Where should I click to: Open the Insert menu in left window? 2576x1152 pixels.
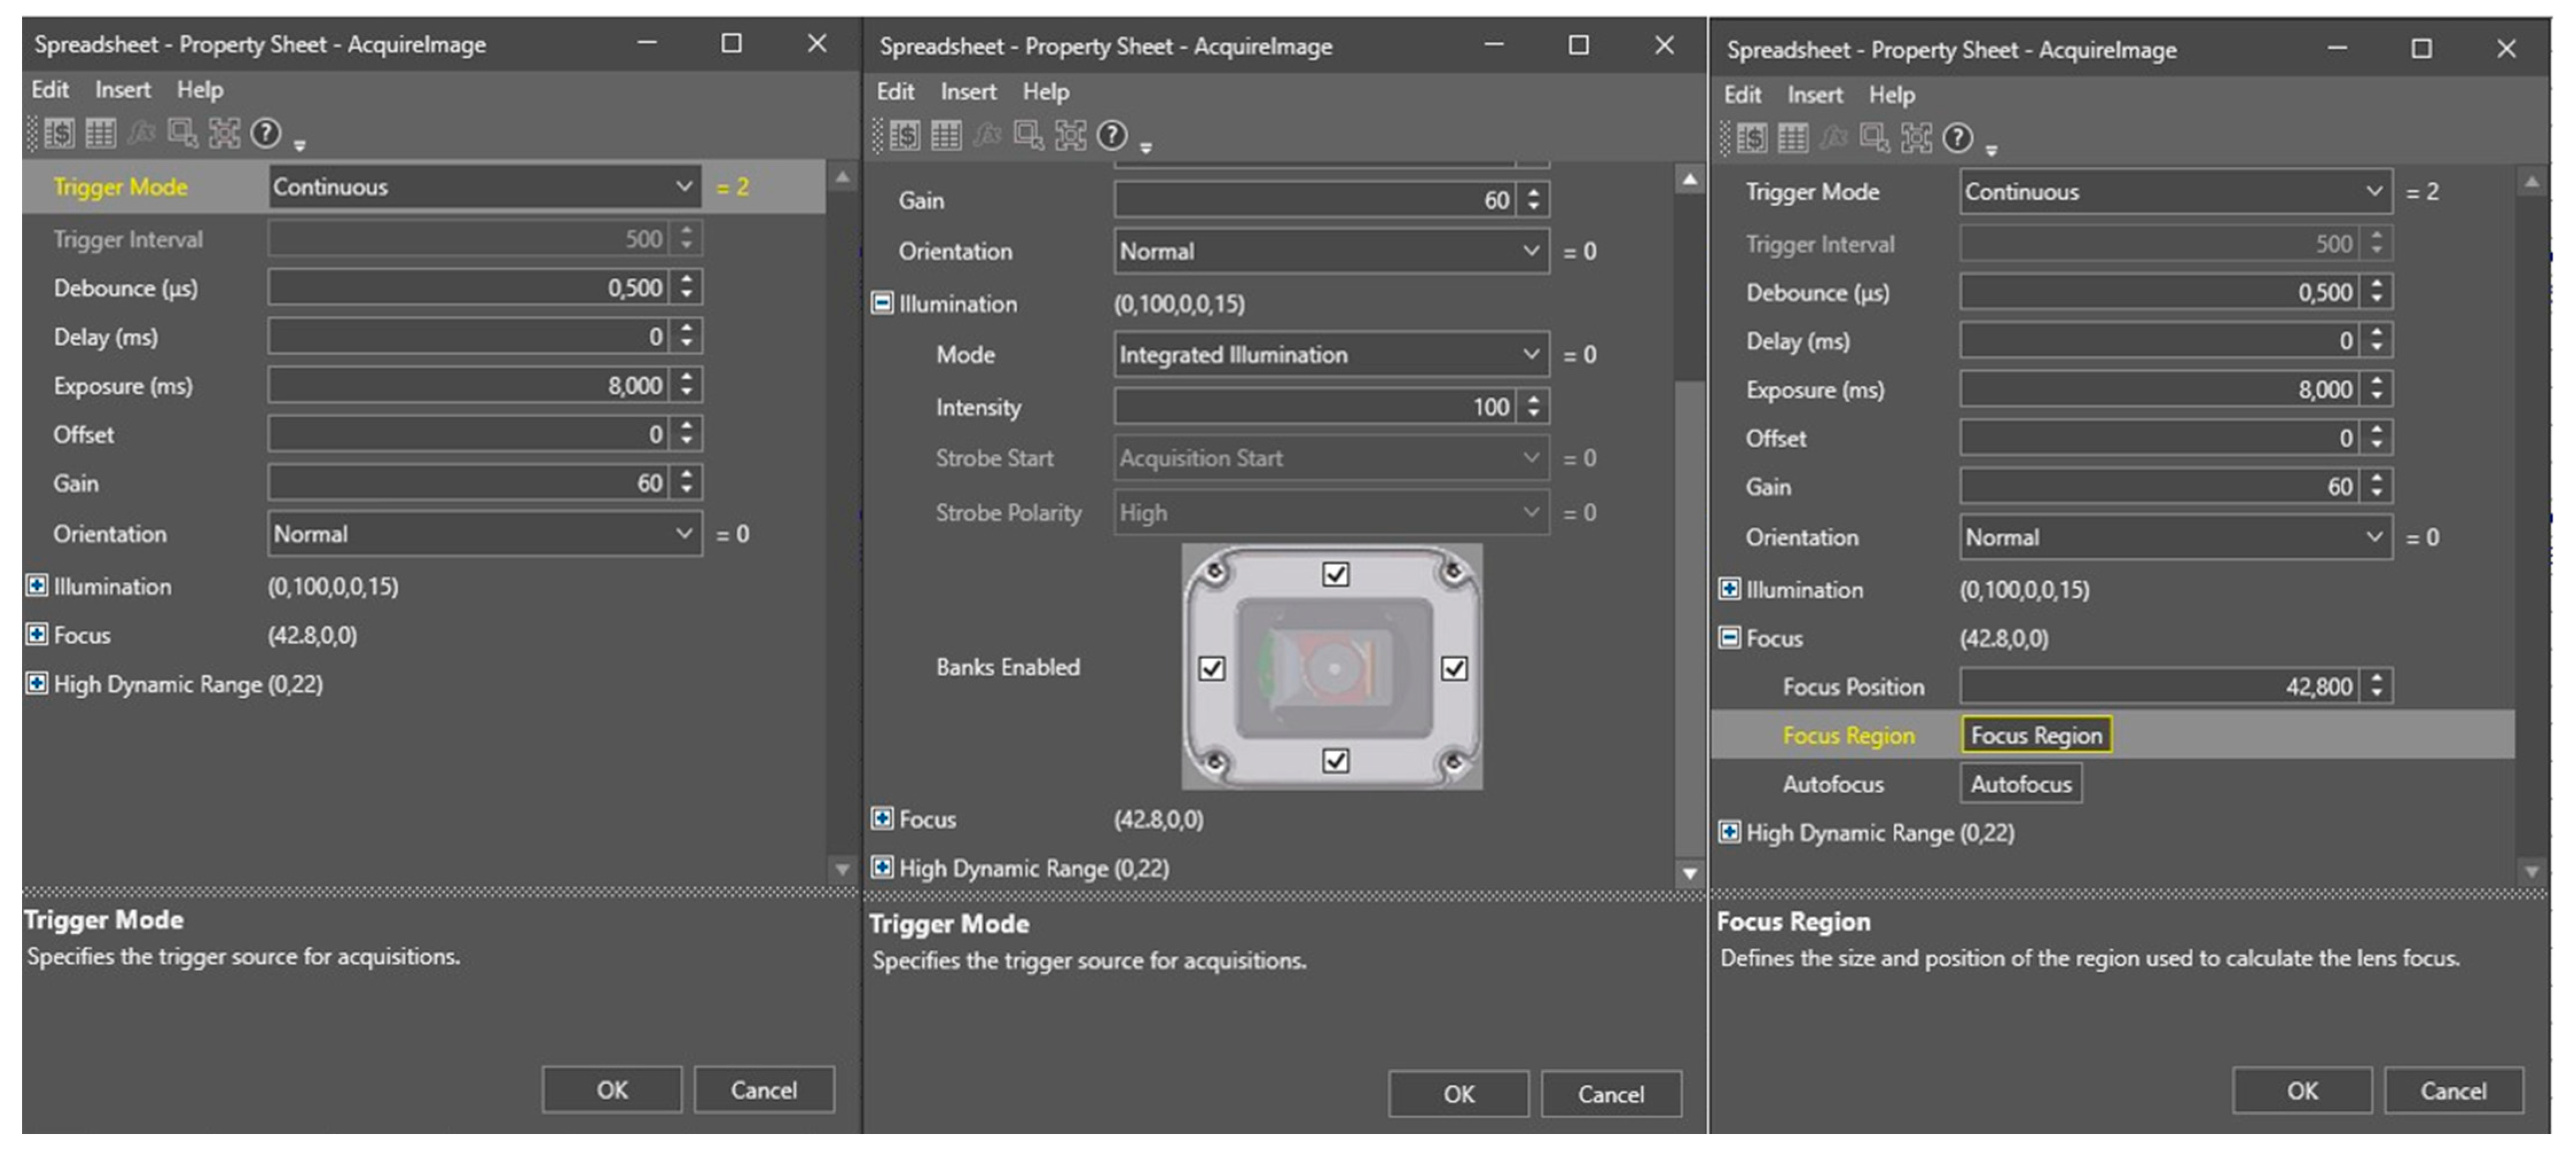pyautogui.click(x=122, y=90)
